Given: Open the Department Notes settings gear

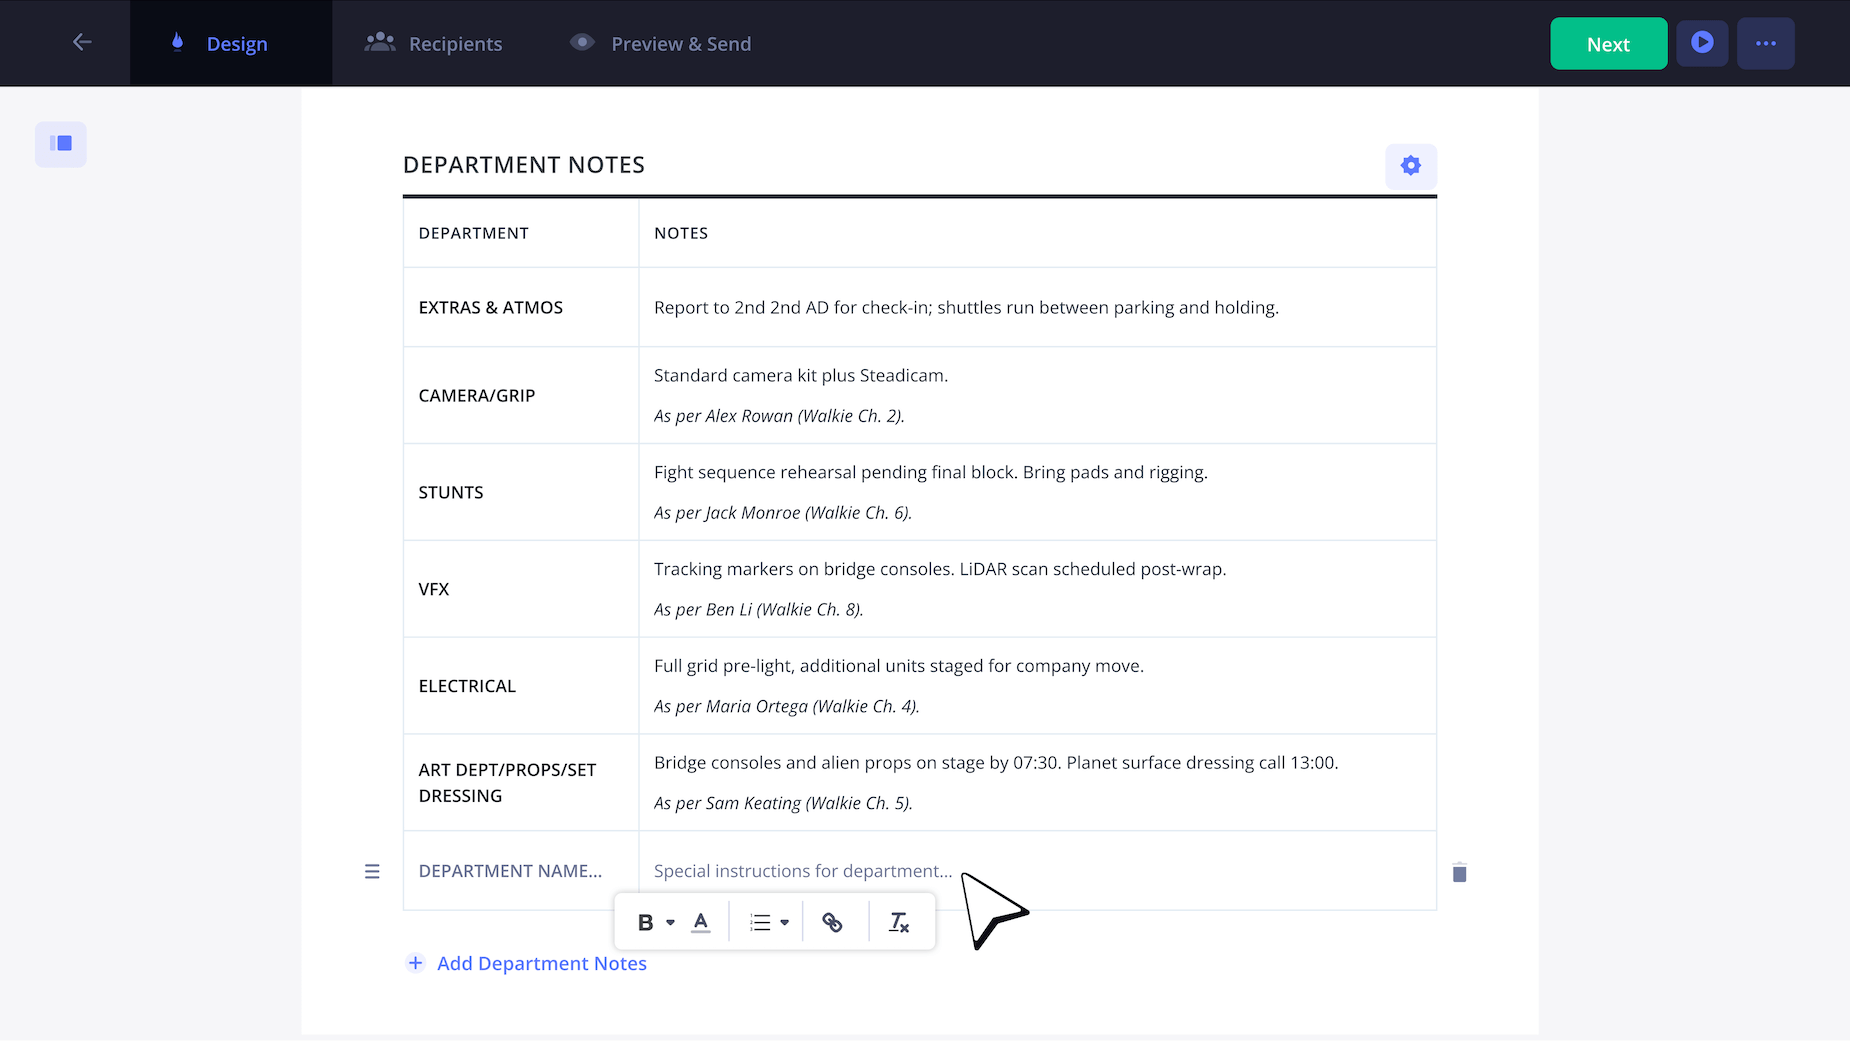Looking at the screenshot, I should pyautogui.click(x=1410, y=166).
